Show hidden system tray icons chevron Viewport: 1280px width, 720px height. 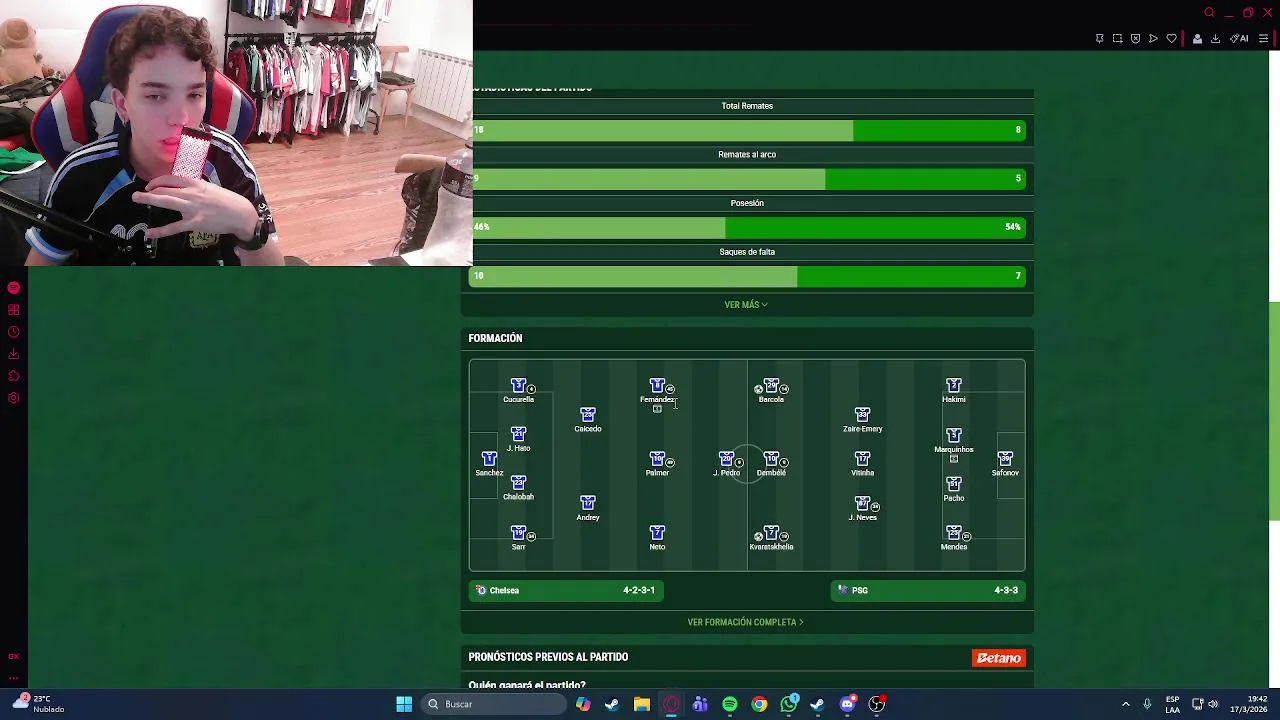click(x=1126, y=704)
